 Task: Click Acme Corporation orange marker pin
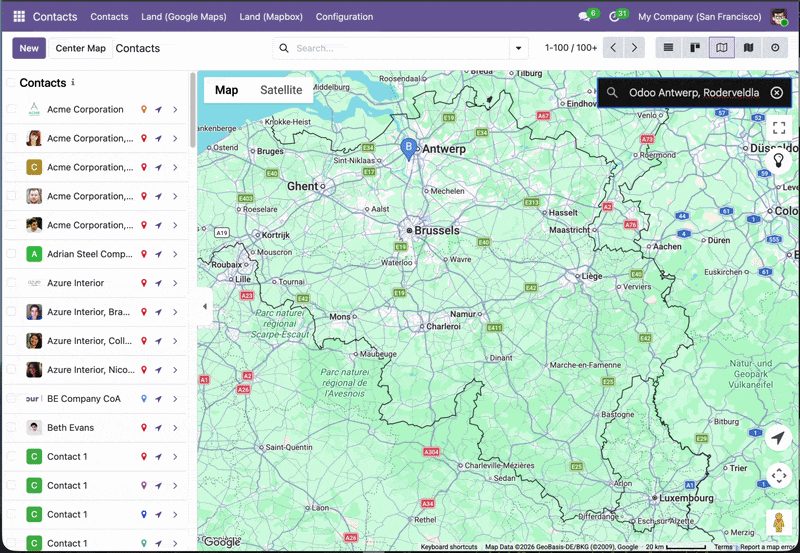coord(144,109)
